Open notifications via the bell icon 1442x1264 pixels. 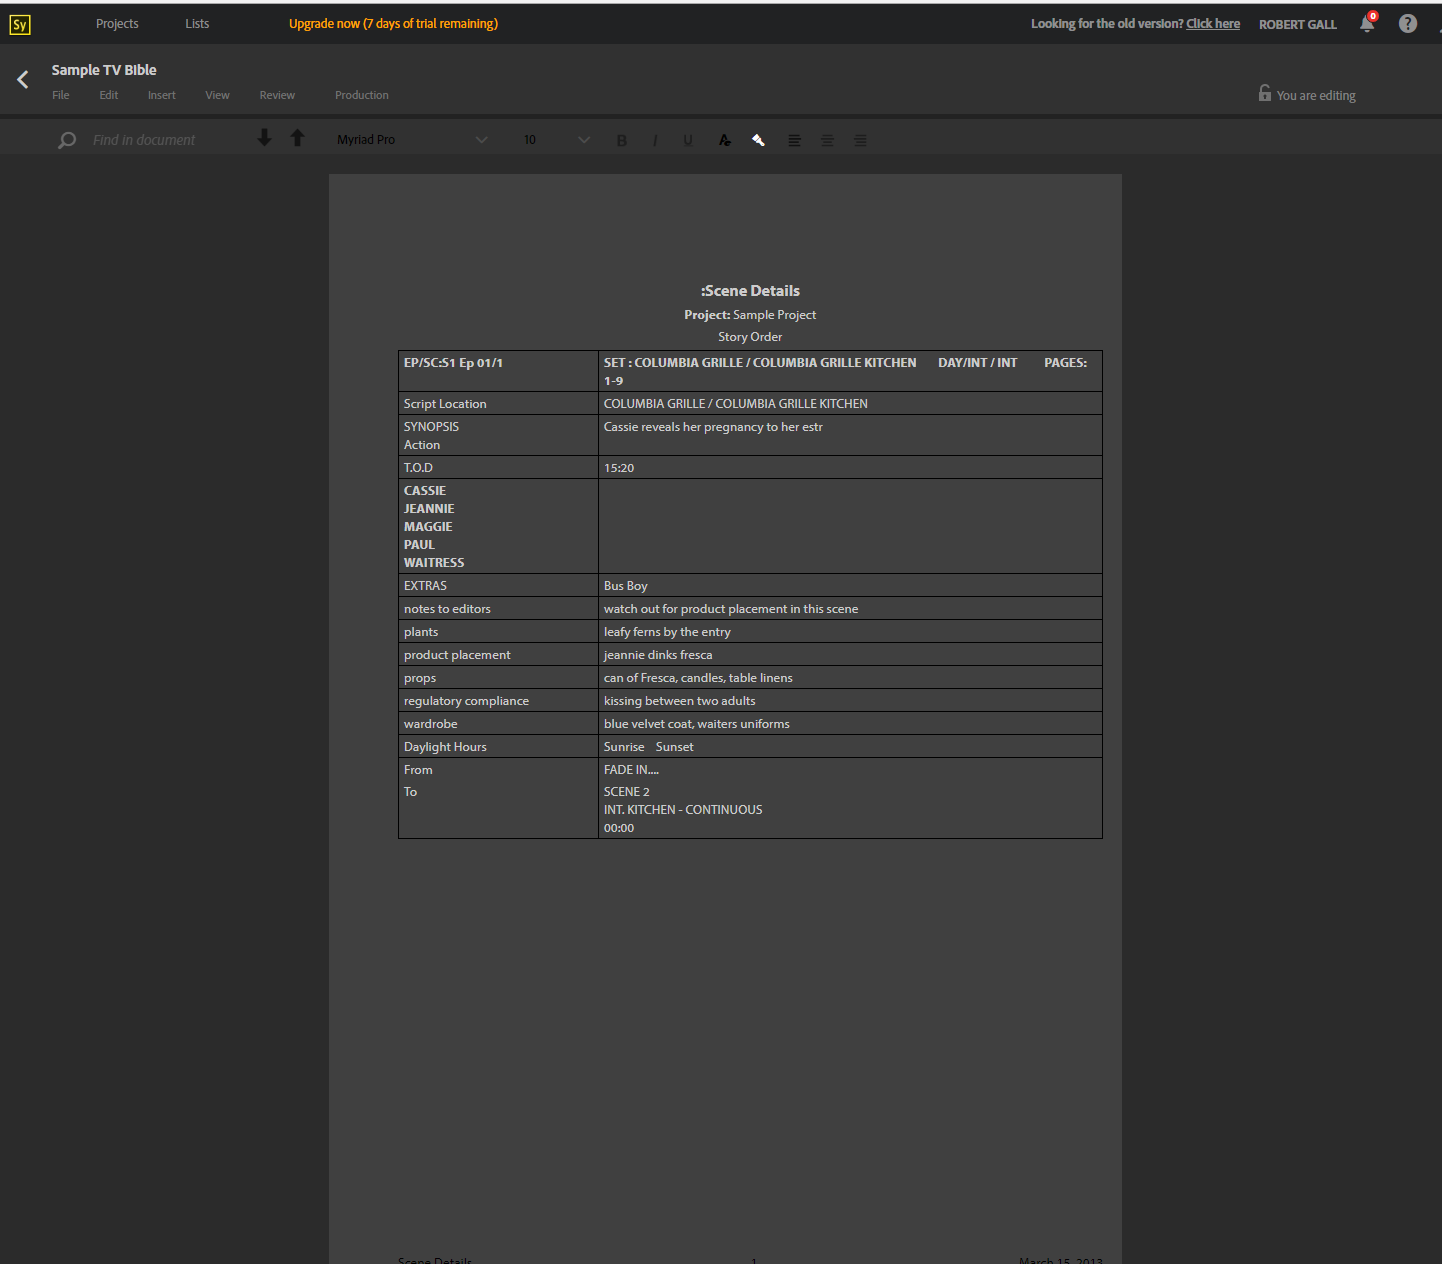[x=1366, y=23]
